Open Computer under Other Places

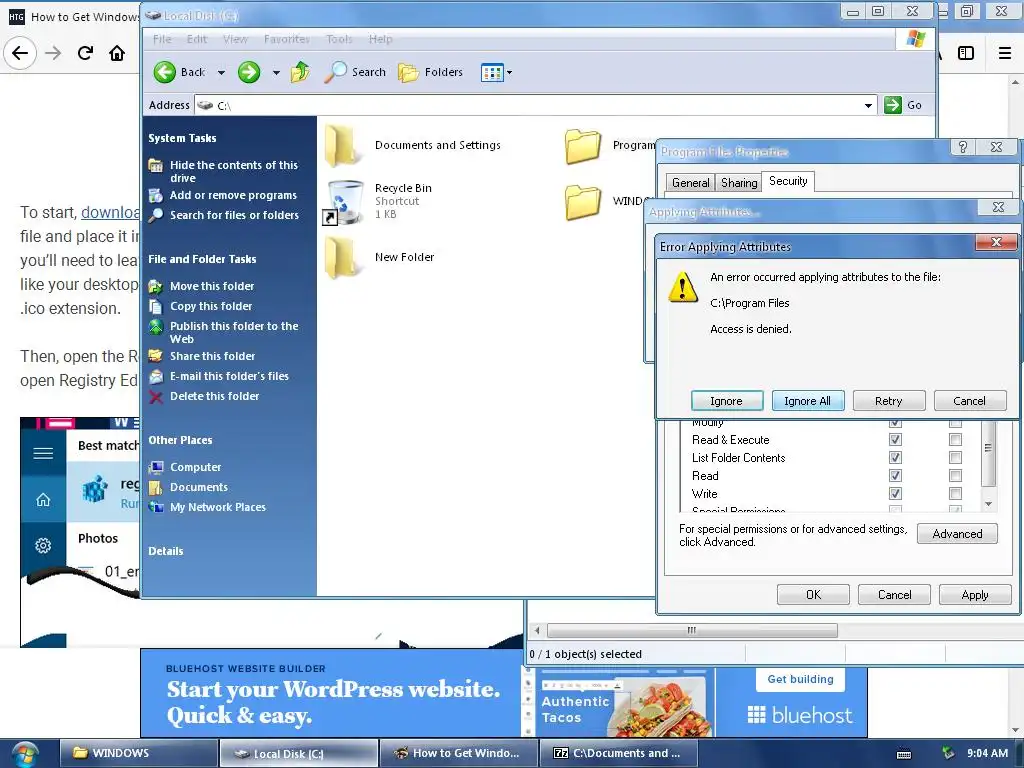click(195, 468)
